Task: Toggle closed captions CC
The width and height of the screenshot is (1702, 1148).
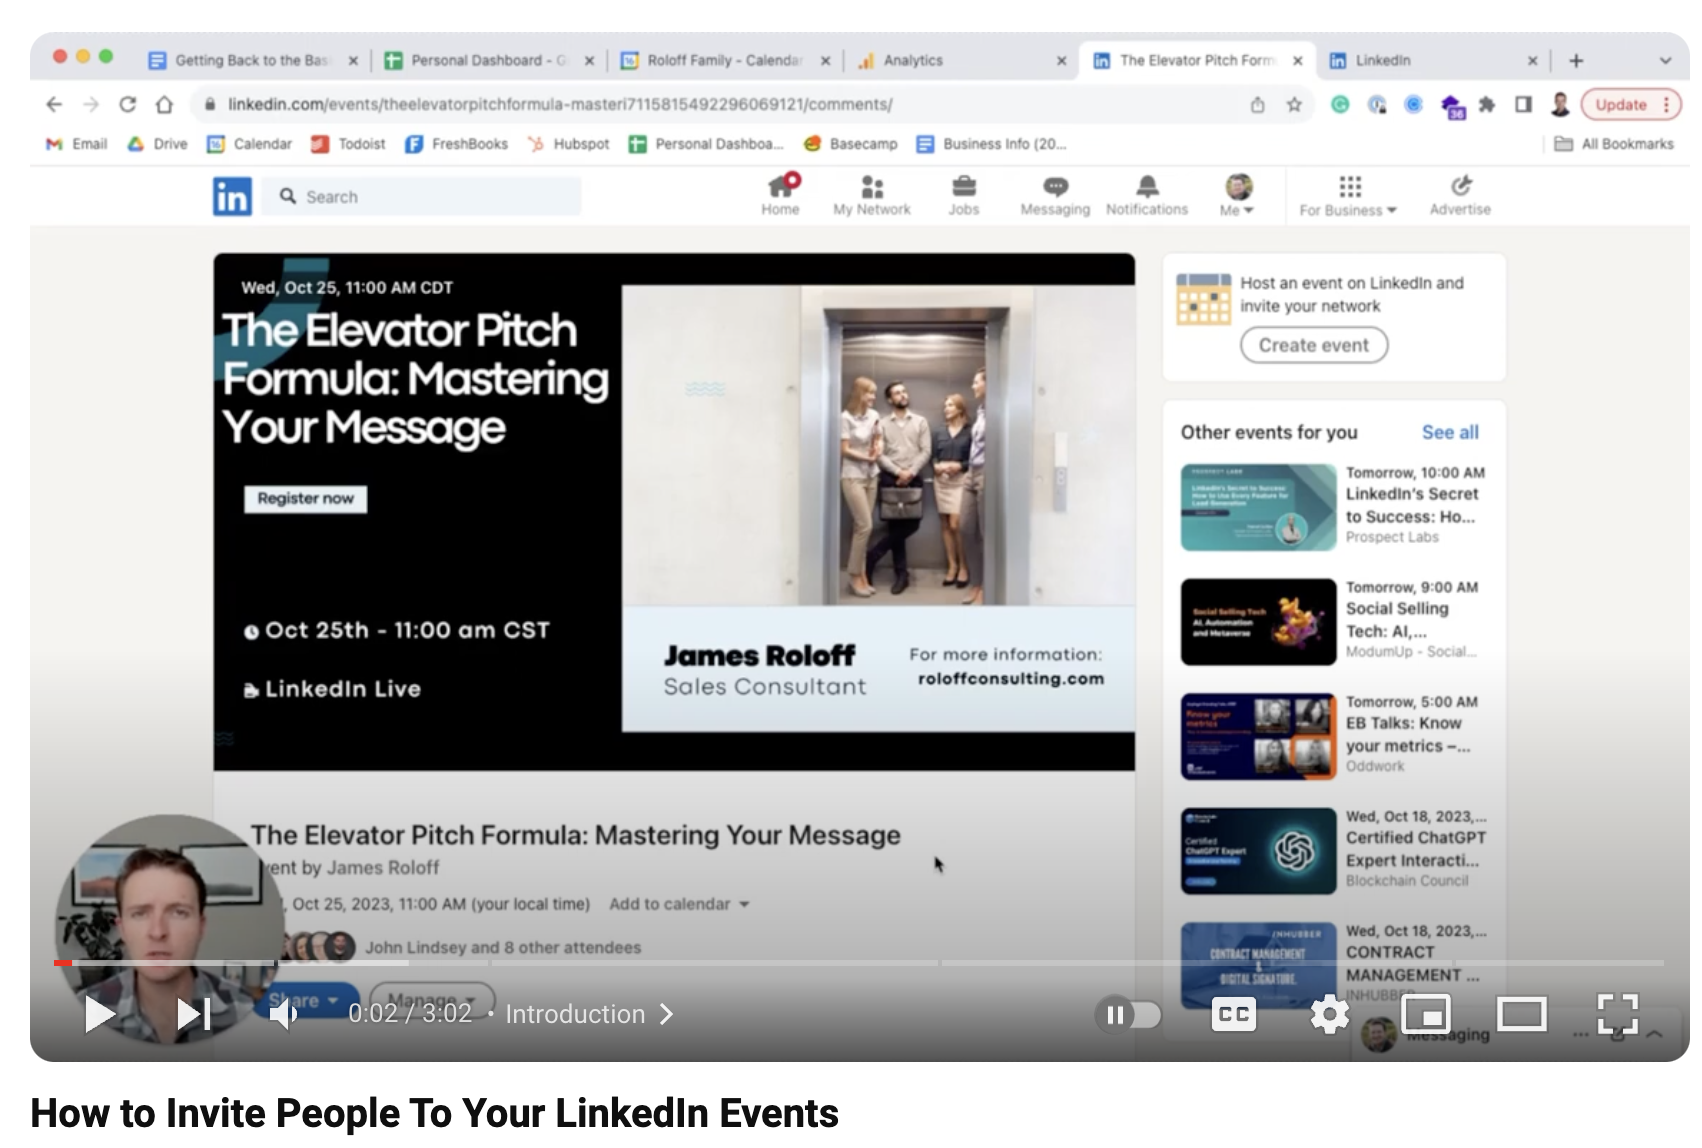Action: (x=1233, y=1015)
